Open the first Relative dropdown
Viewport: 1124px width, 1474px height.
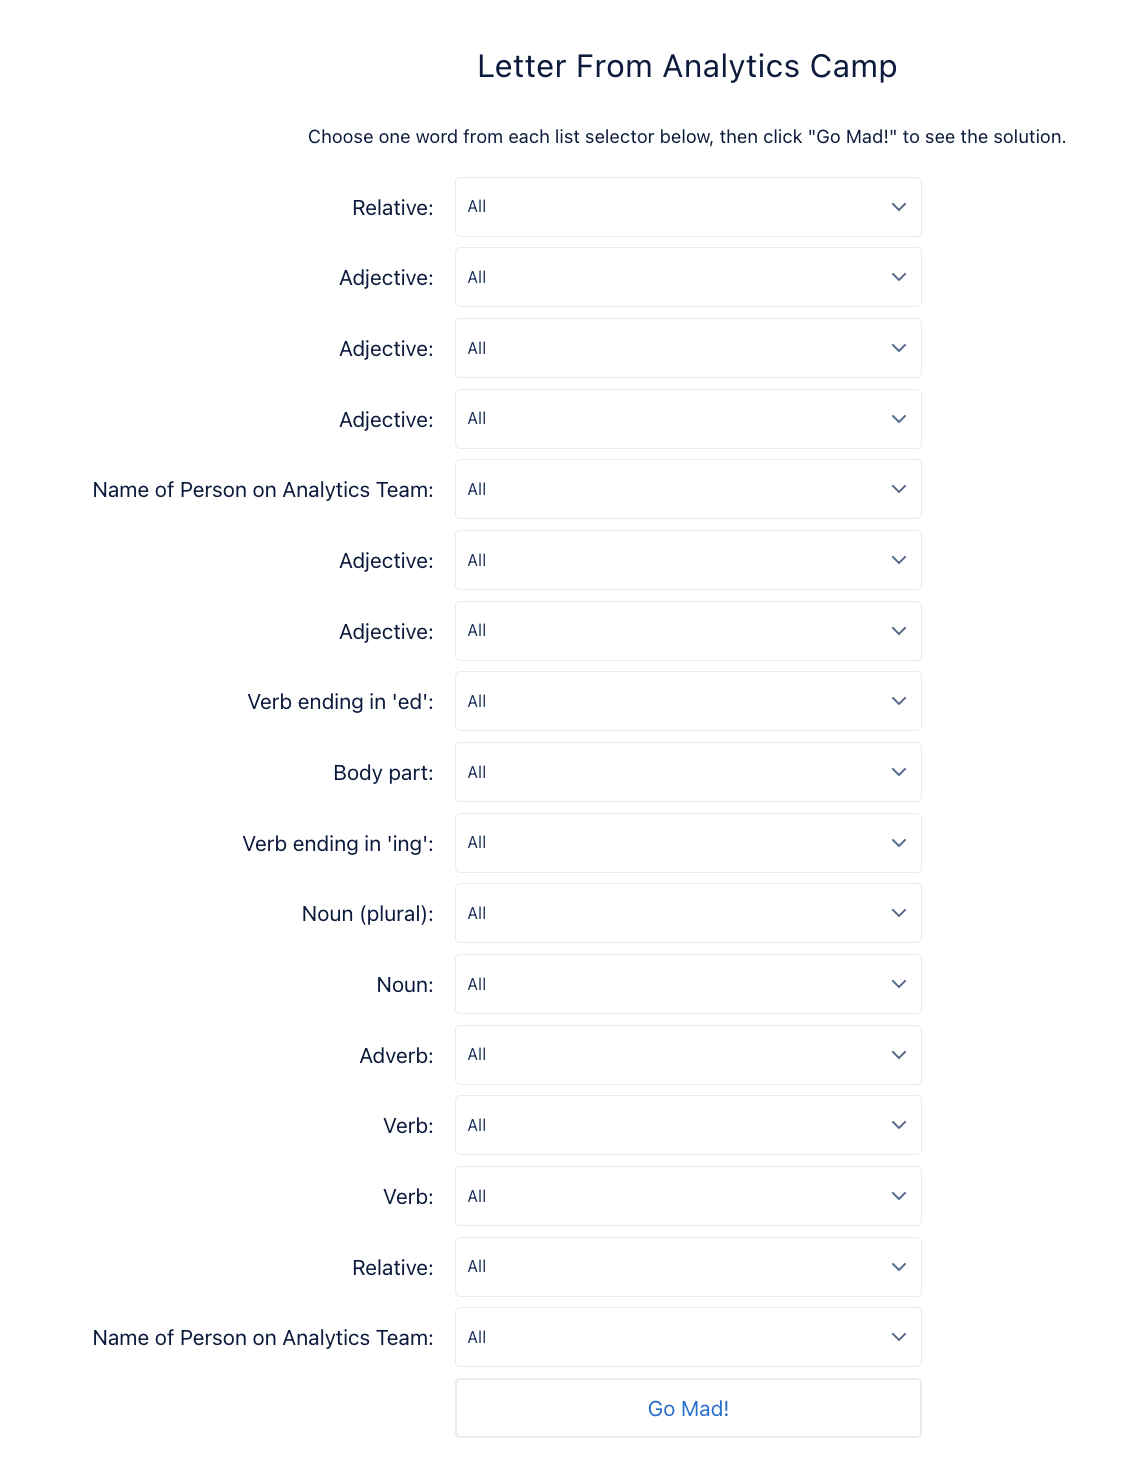click(x=687, y=207)
